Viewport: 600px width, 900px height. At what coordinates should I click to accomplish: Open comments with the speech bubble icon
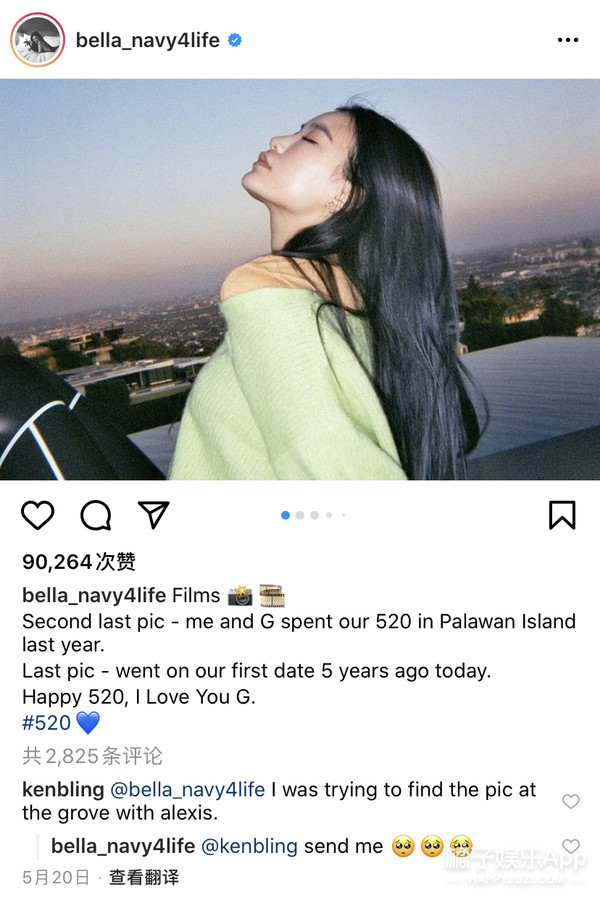coord(96,515)
